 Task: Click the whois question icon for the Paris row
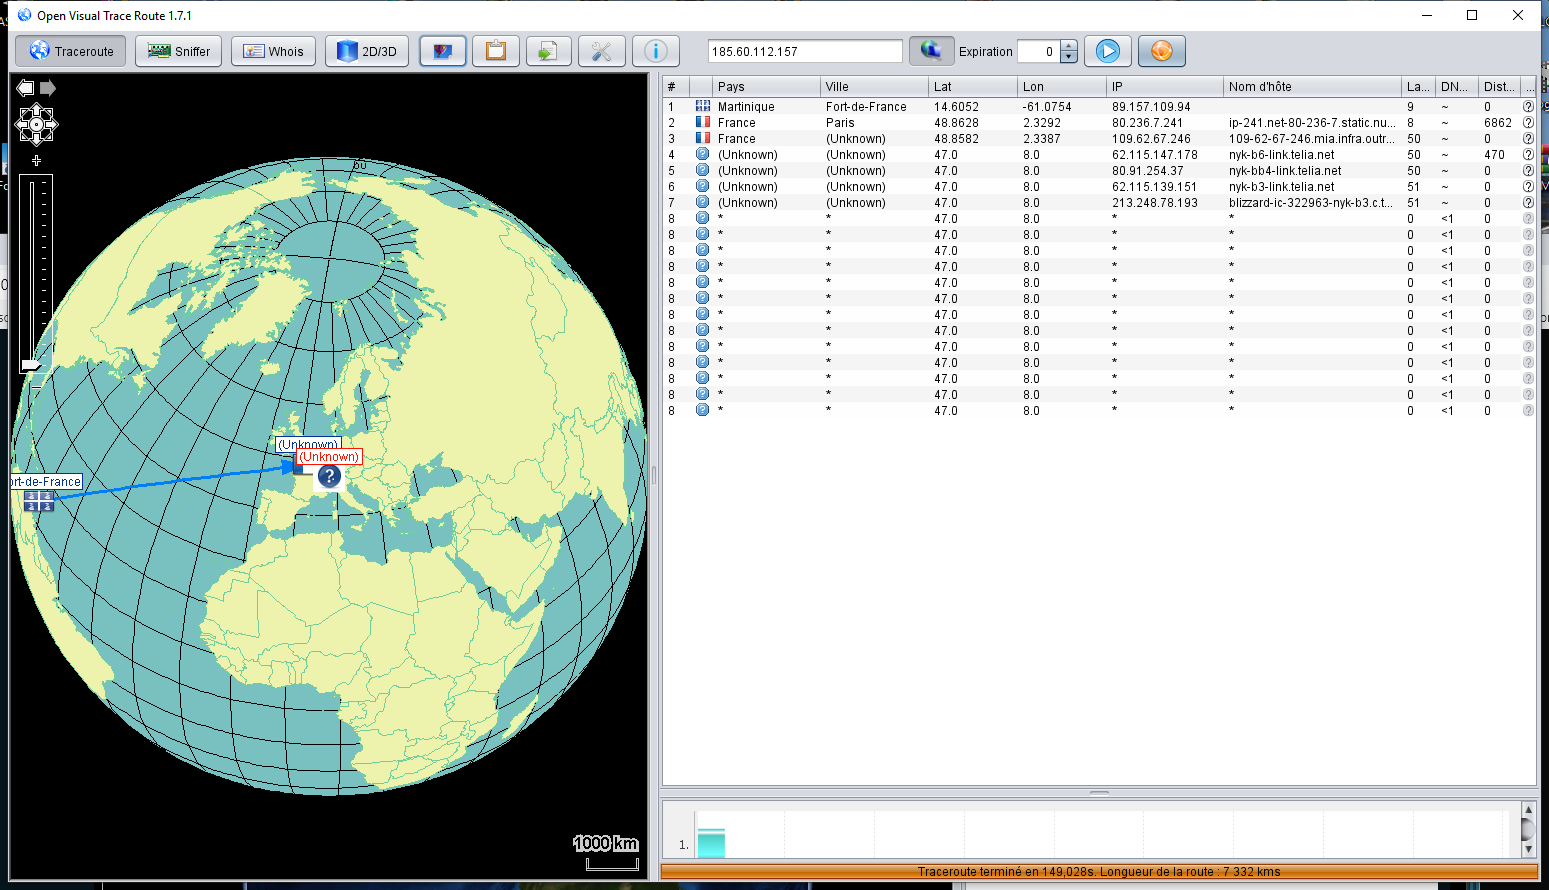click(x=1528, y=123)
